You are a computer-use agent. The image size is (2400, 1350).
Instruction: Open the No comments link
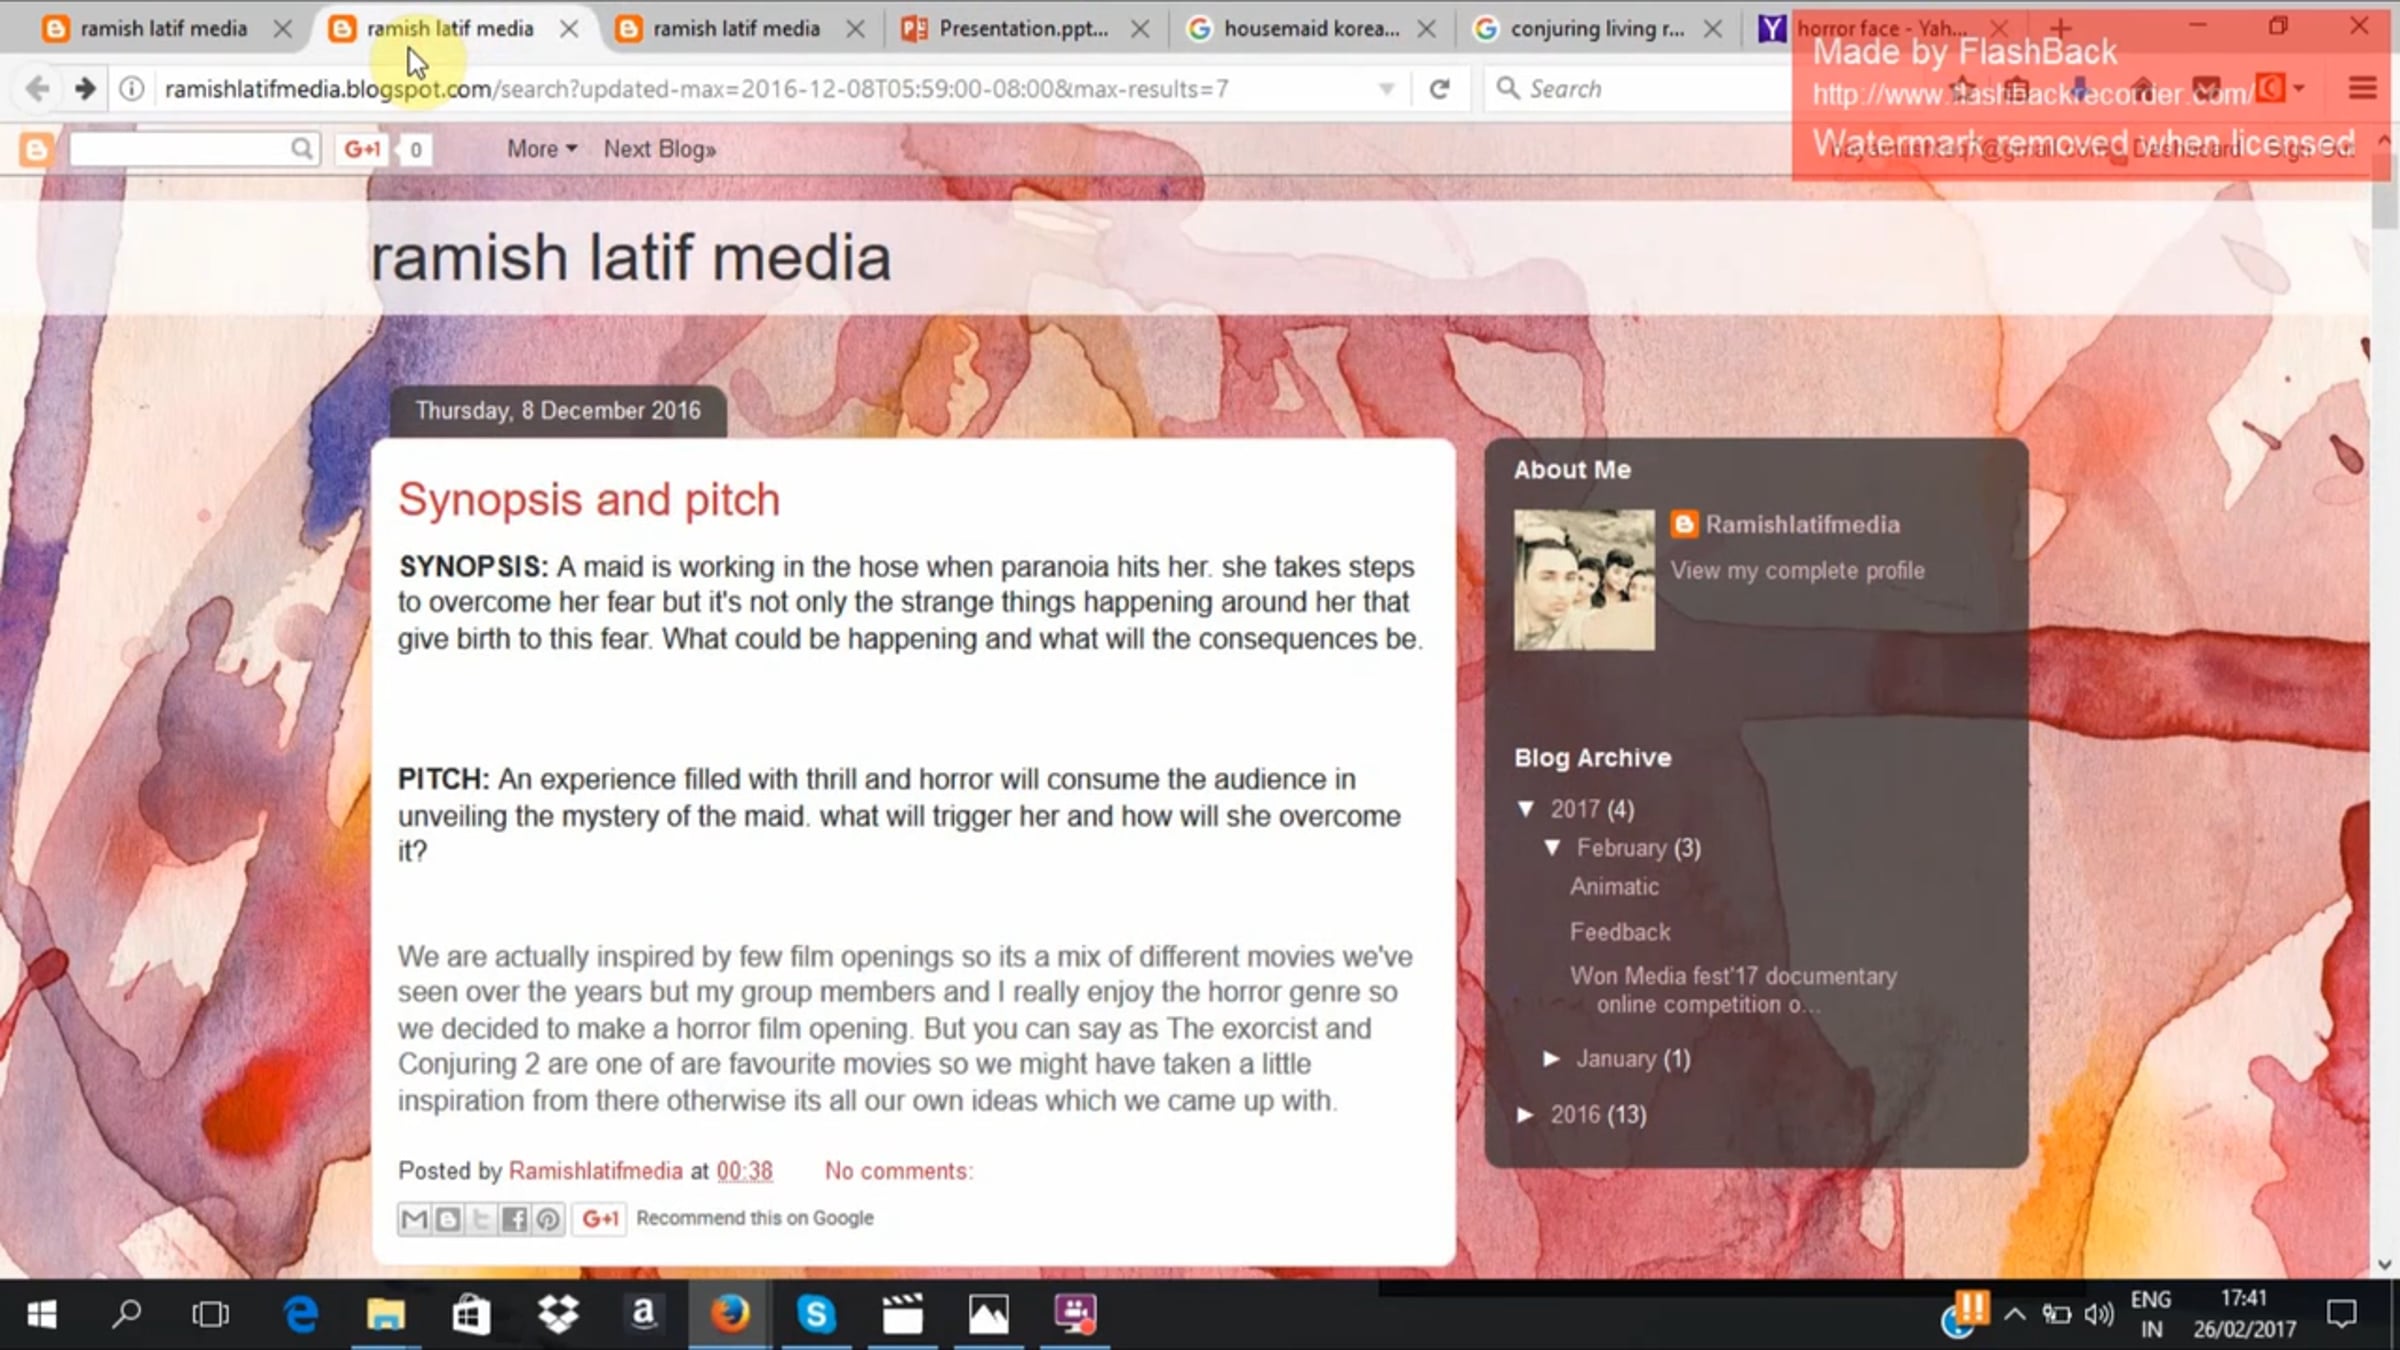898,1171
